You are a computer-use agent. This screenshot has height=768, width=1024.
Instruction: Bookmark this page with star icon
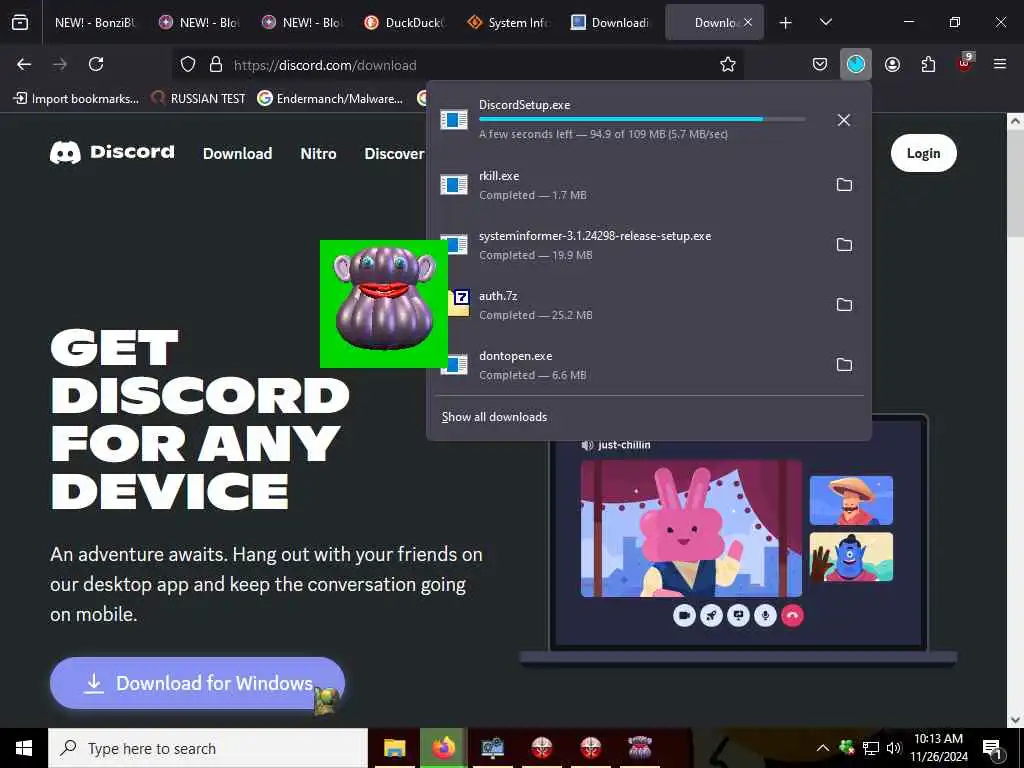coord(728,65)
